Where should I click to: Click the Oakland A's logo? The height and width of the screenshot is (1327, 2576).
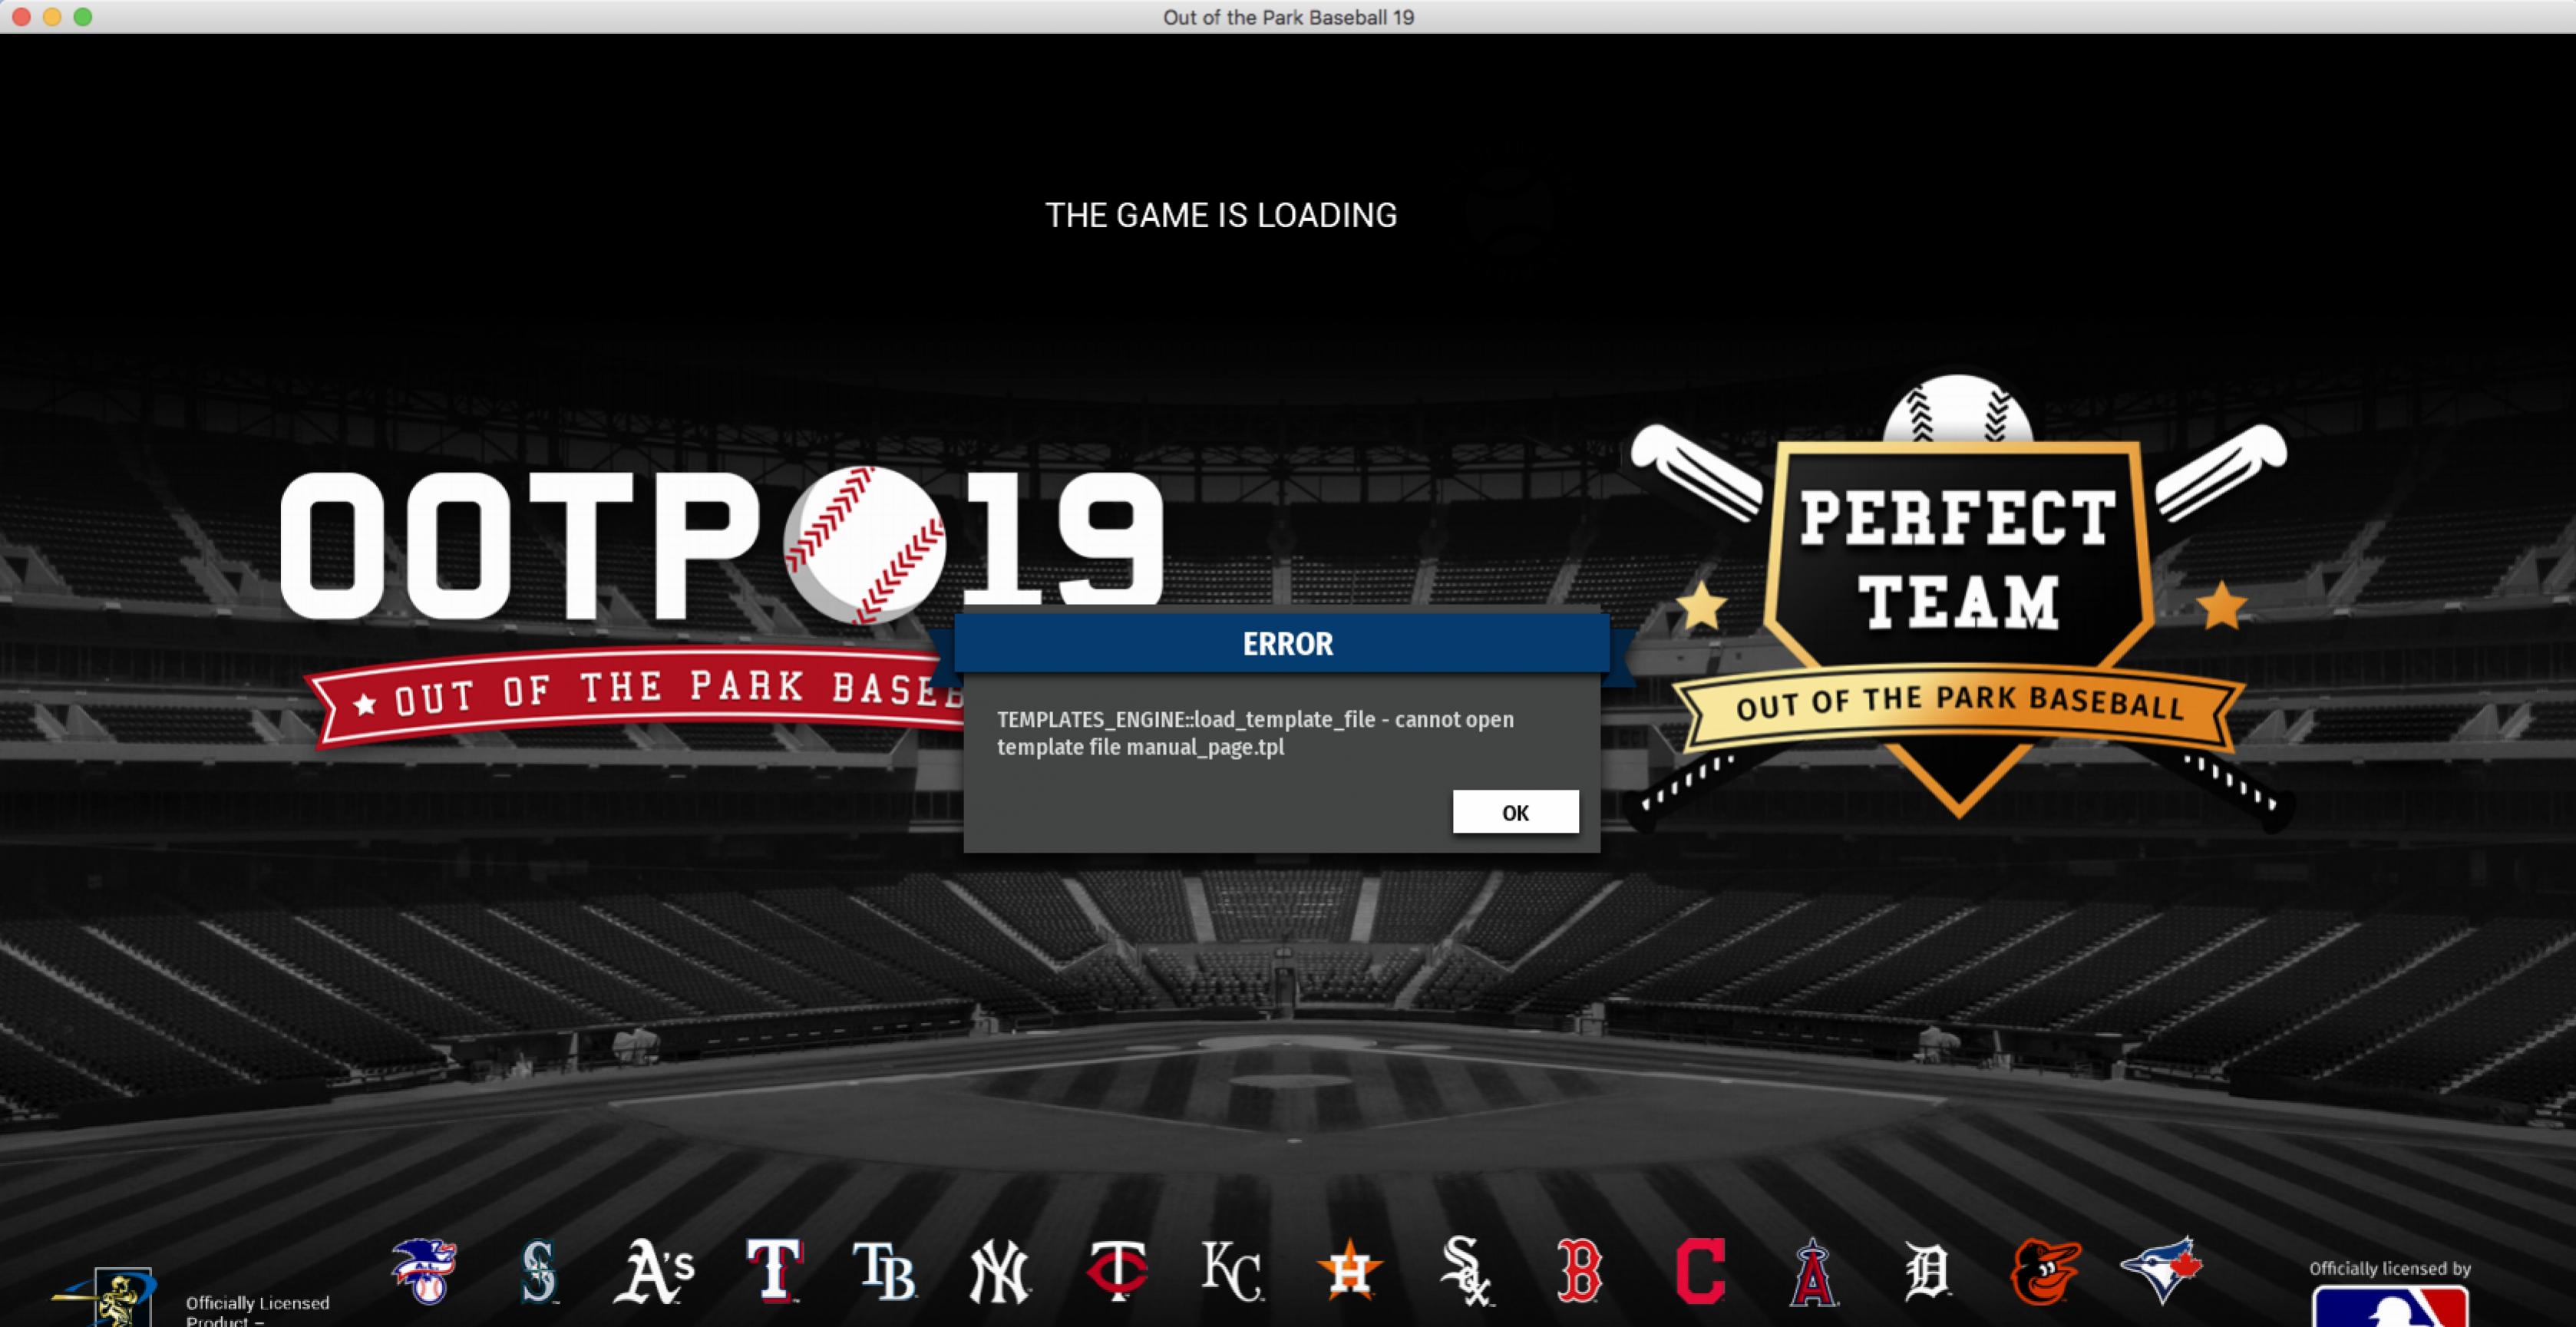(654, 1271)
